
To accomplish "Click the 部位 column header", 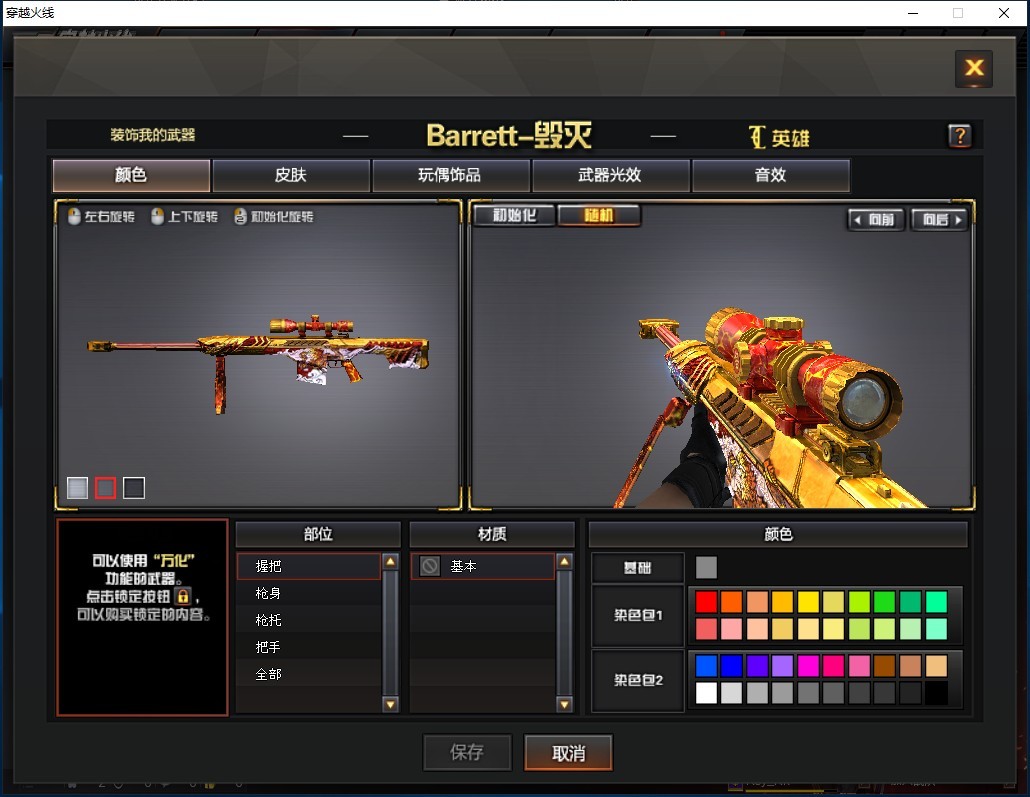I will click(318, 534).
